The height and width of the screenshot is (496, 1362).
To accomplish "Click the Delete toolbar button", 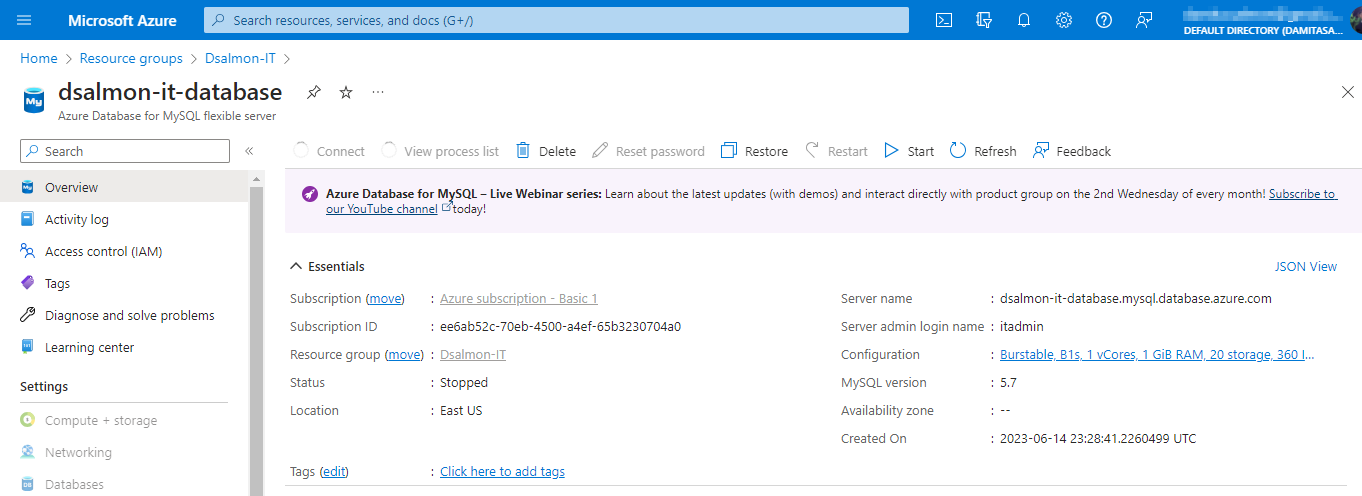I will pos(546,151).
